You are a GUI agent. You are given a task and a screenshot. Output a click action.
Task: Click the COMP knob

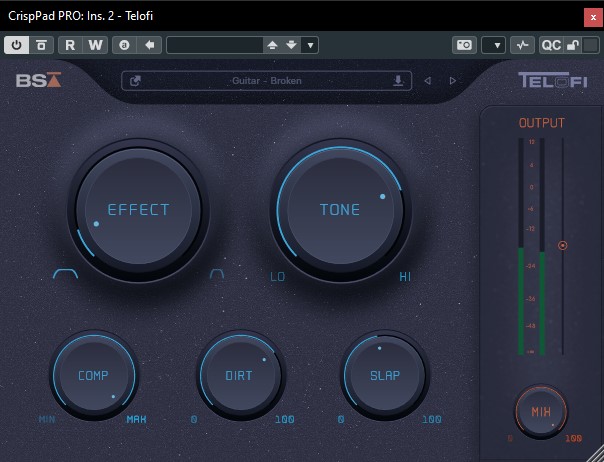point(94,375)
